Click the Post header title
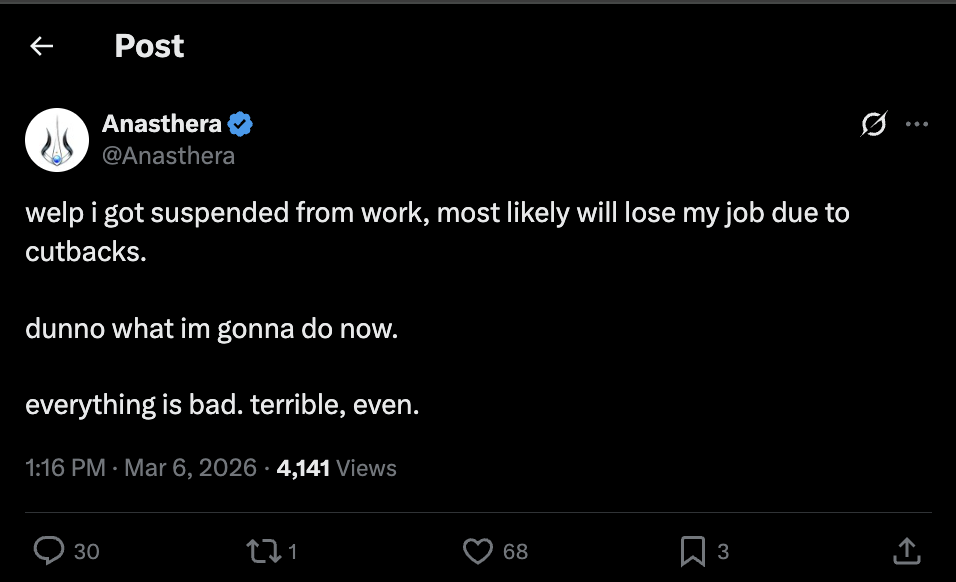This screenshot has width=956, height=582. pos(149,46)
